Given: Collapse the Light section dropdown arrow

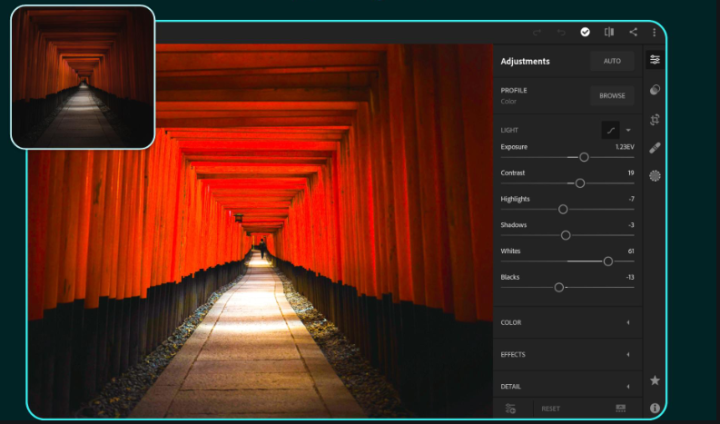Looking at the screenshot, I should point(628,130).
